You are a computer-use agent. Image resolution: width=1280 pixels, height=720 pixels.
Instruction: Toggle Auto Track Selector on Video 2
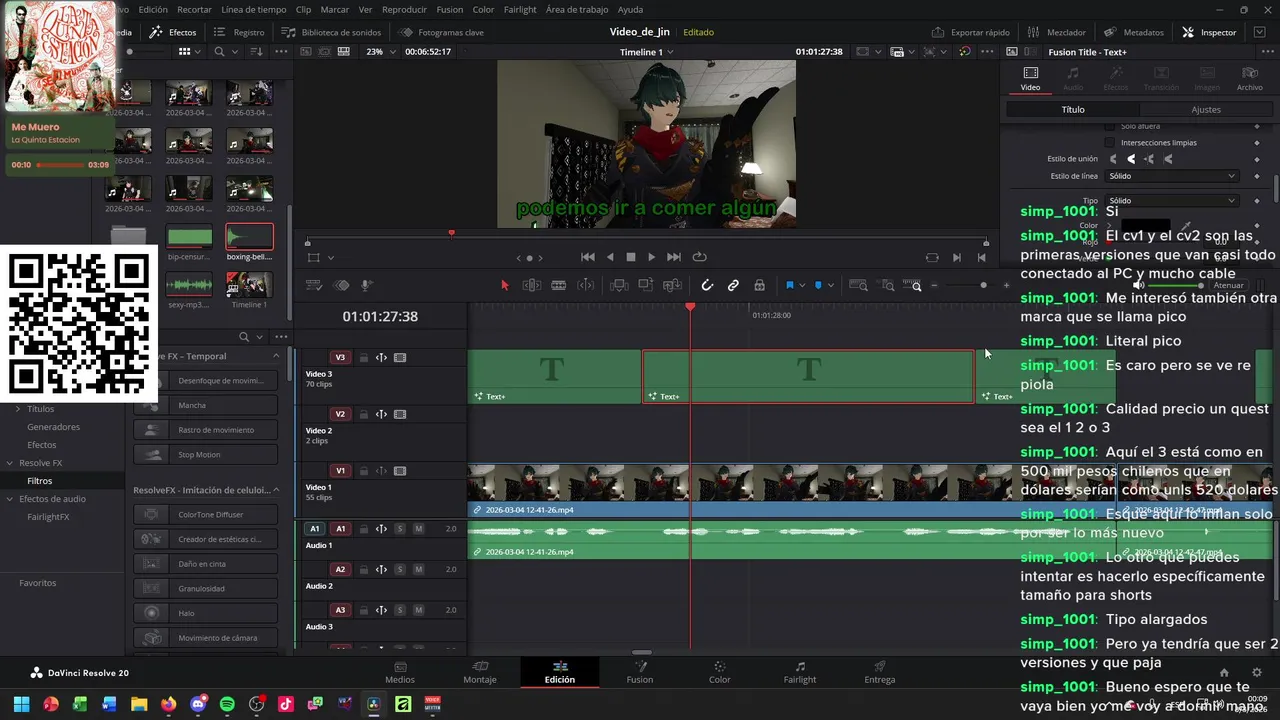(x=381, y=414)
